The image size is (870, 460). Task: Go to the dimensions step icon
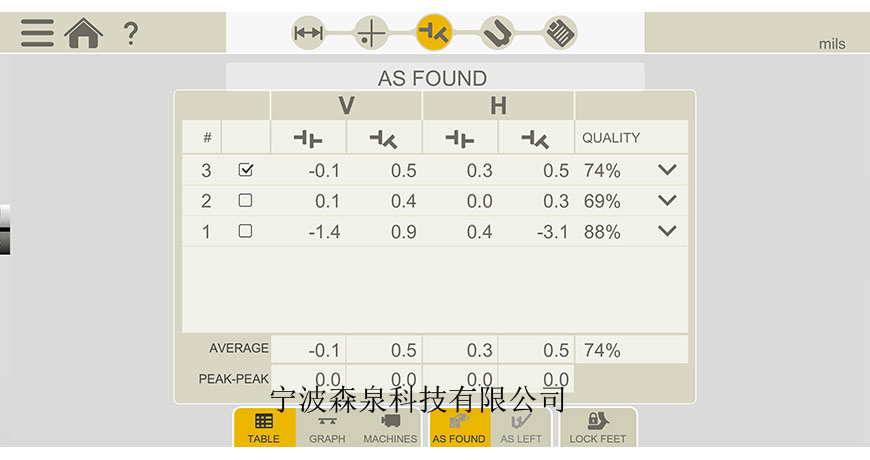tap(309, 33)
